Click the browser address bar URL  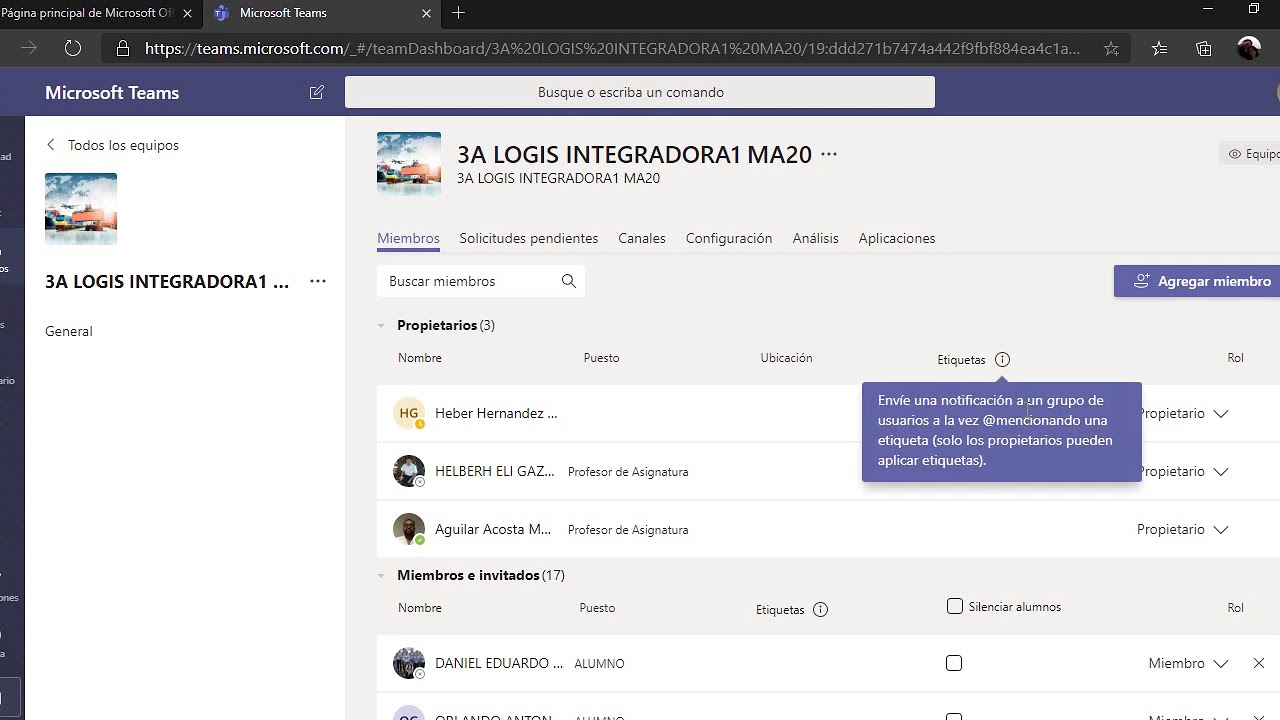tap(612, 48)
